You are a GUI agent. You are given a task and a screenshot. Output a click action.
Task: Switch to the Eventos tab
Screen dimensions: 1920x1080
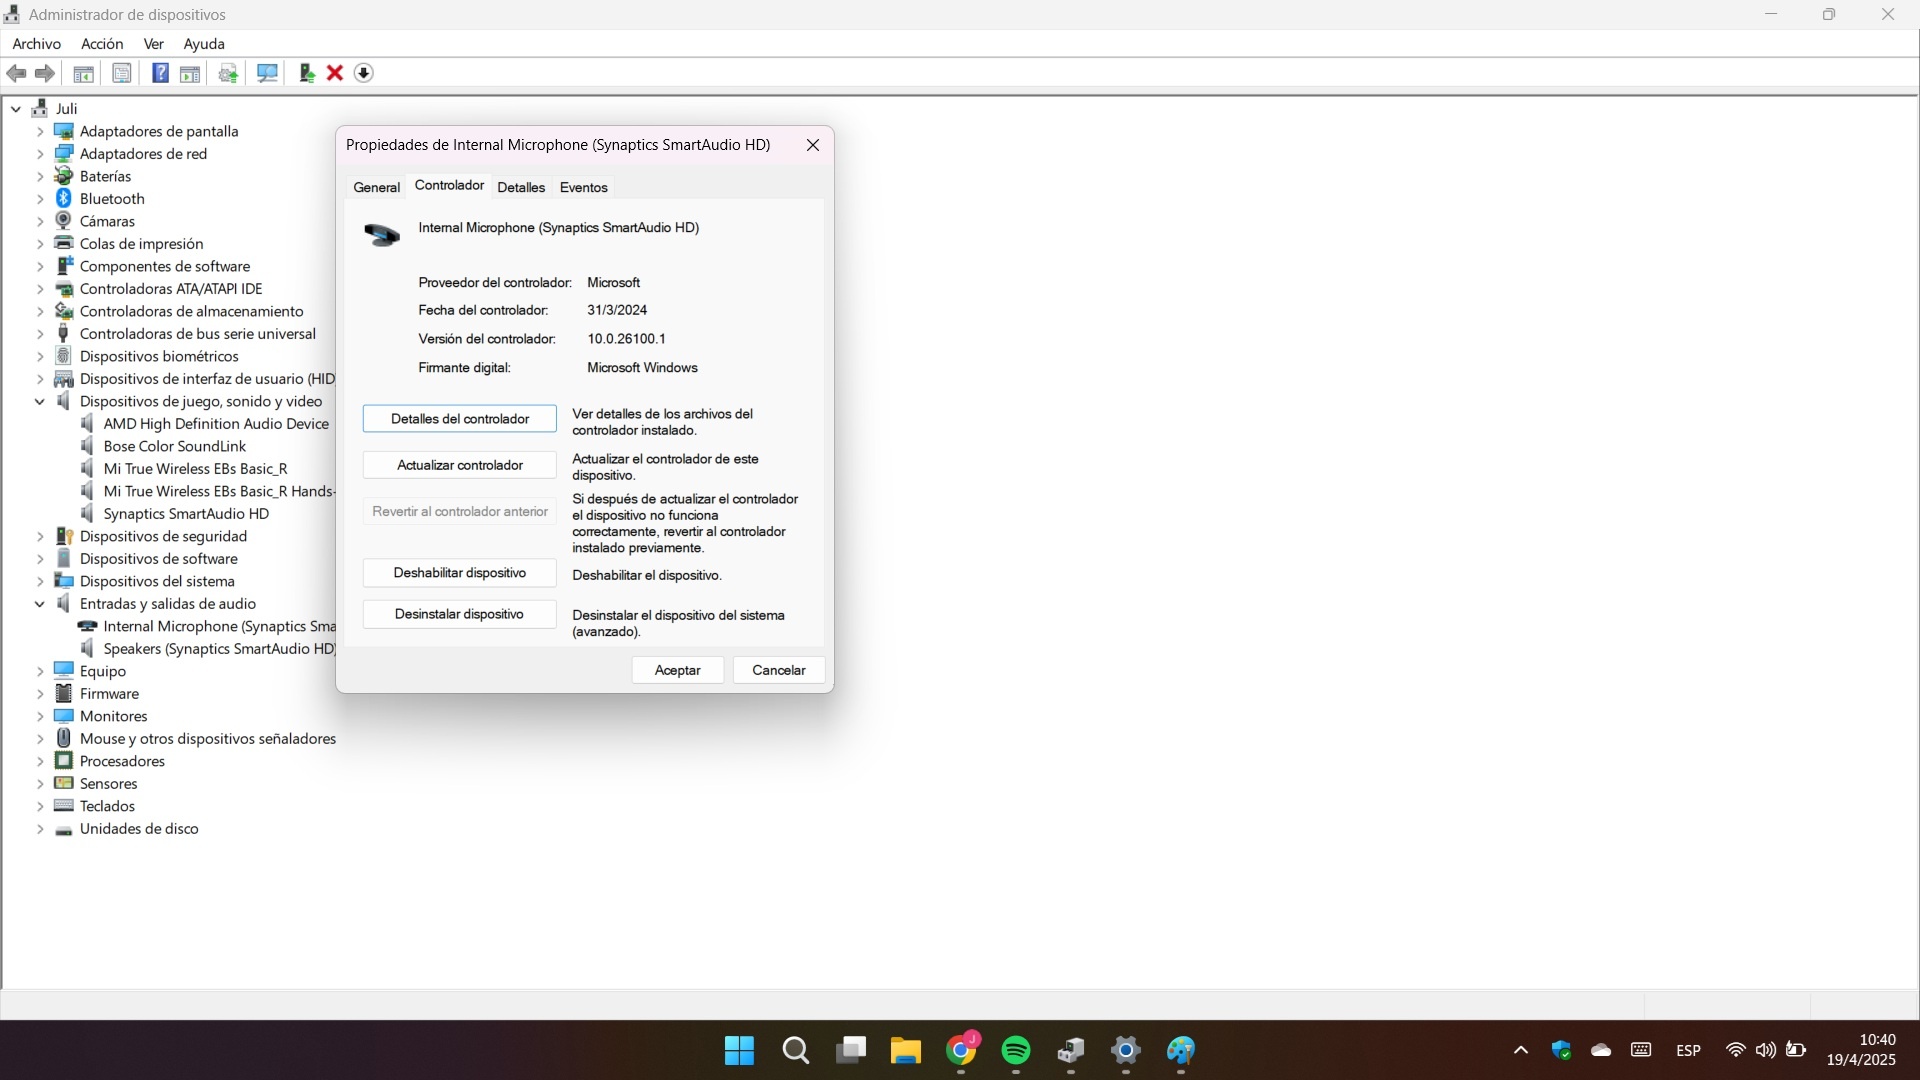[583, 187]
